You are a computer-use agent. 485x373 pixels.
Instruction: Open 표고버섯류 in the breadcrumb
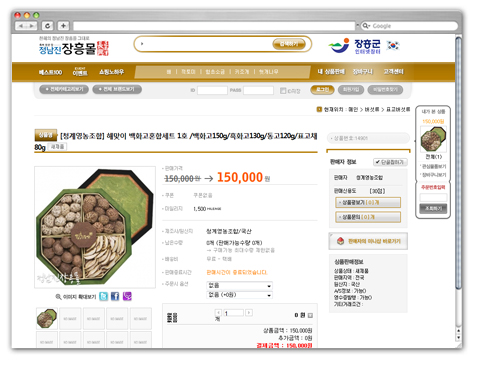(x=398, y=109)
